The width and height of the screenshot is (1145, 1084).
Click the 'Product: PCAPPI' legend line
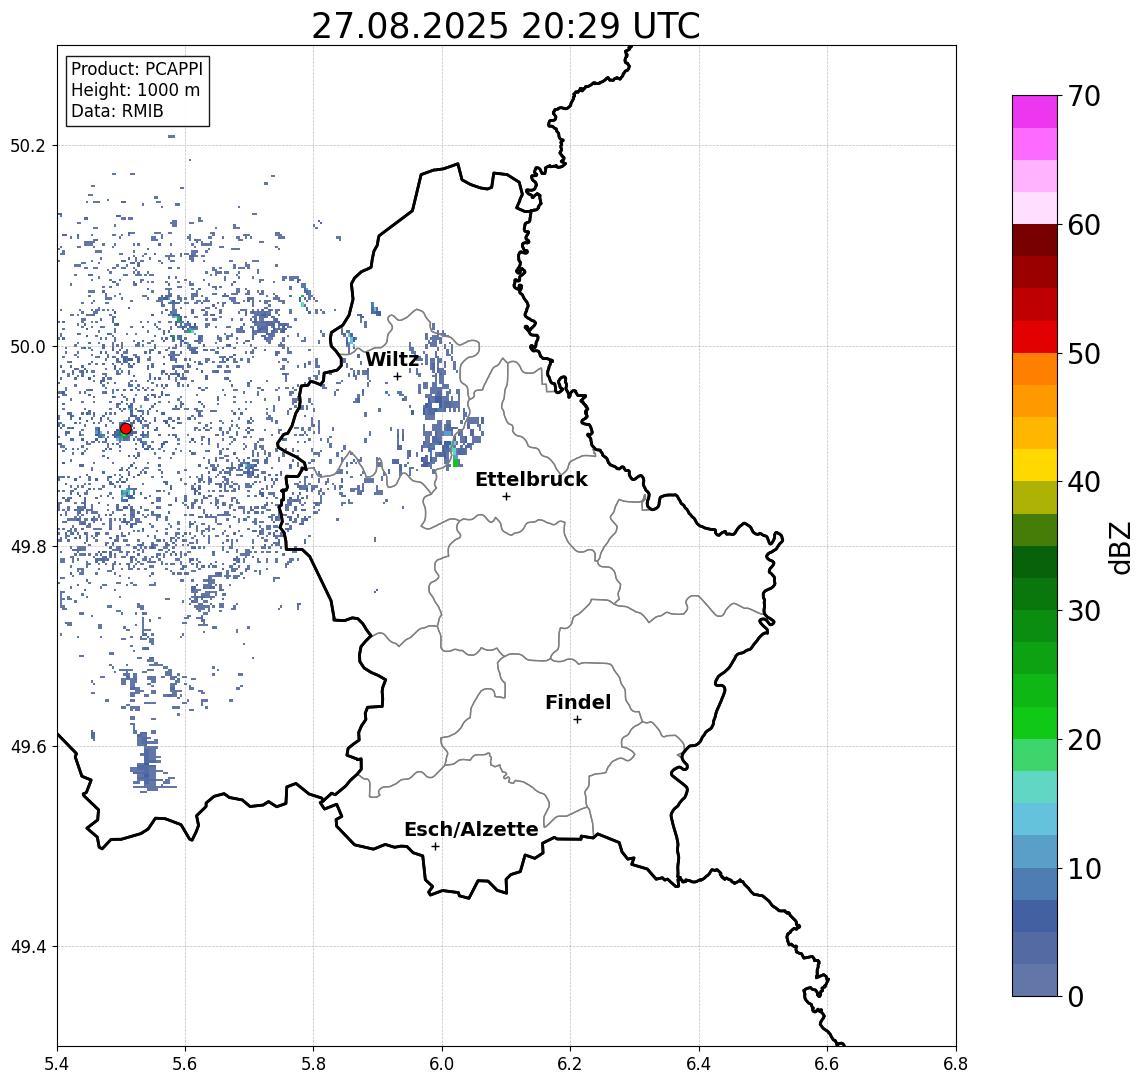(137, 69)
